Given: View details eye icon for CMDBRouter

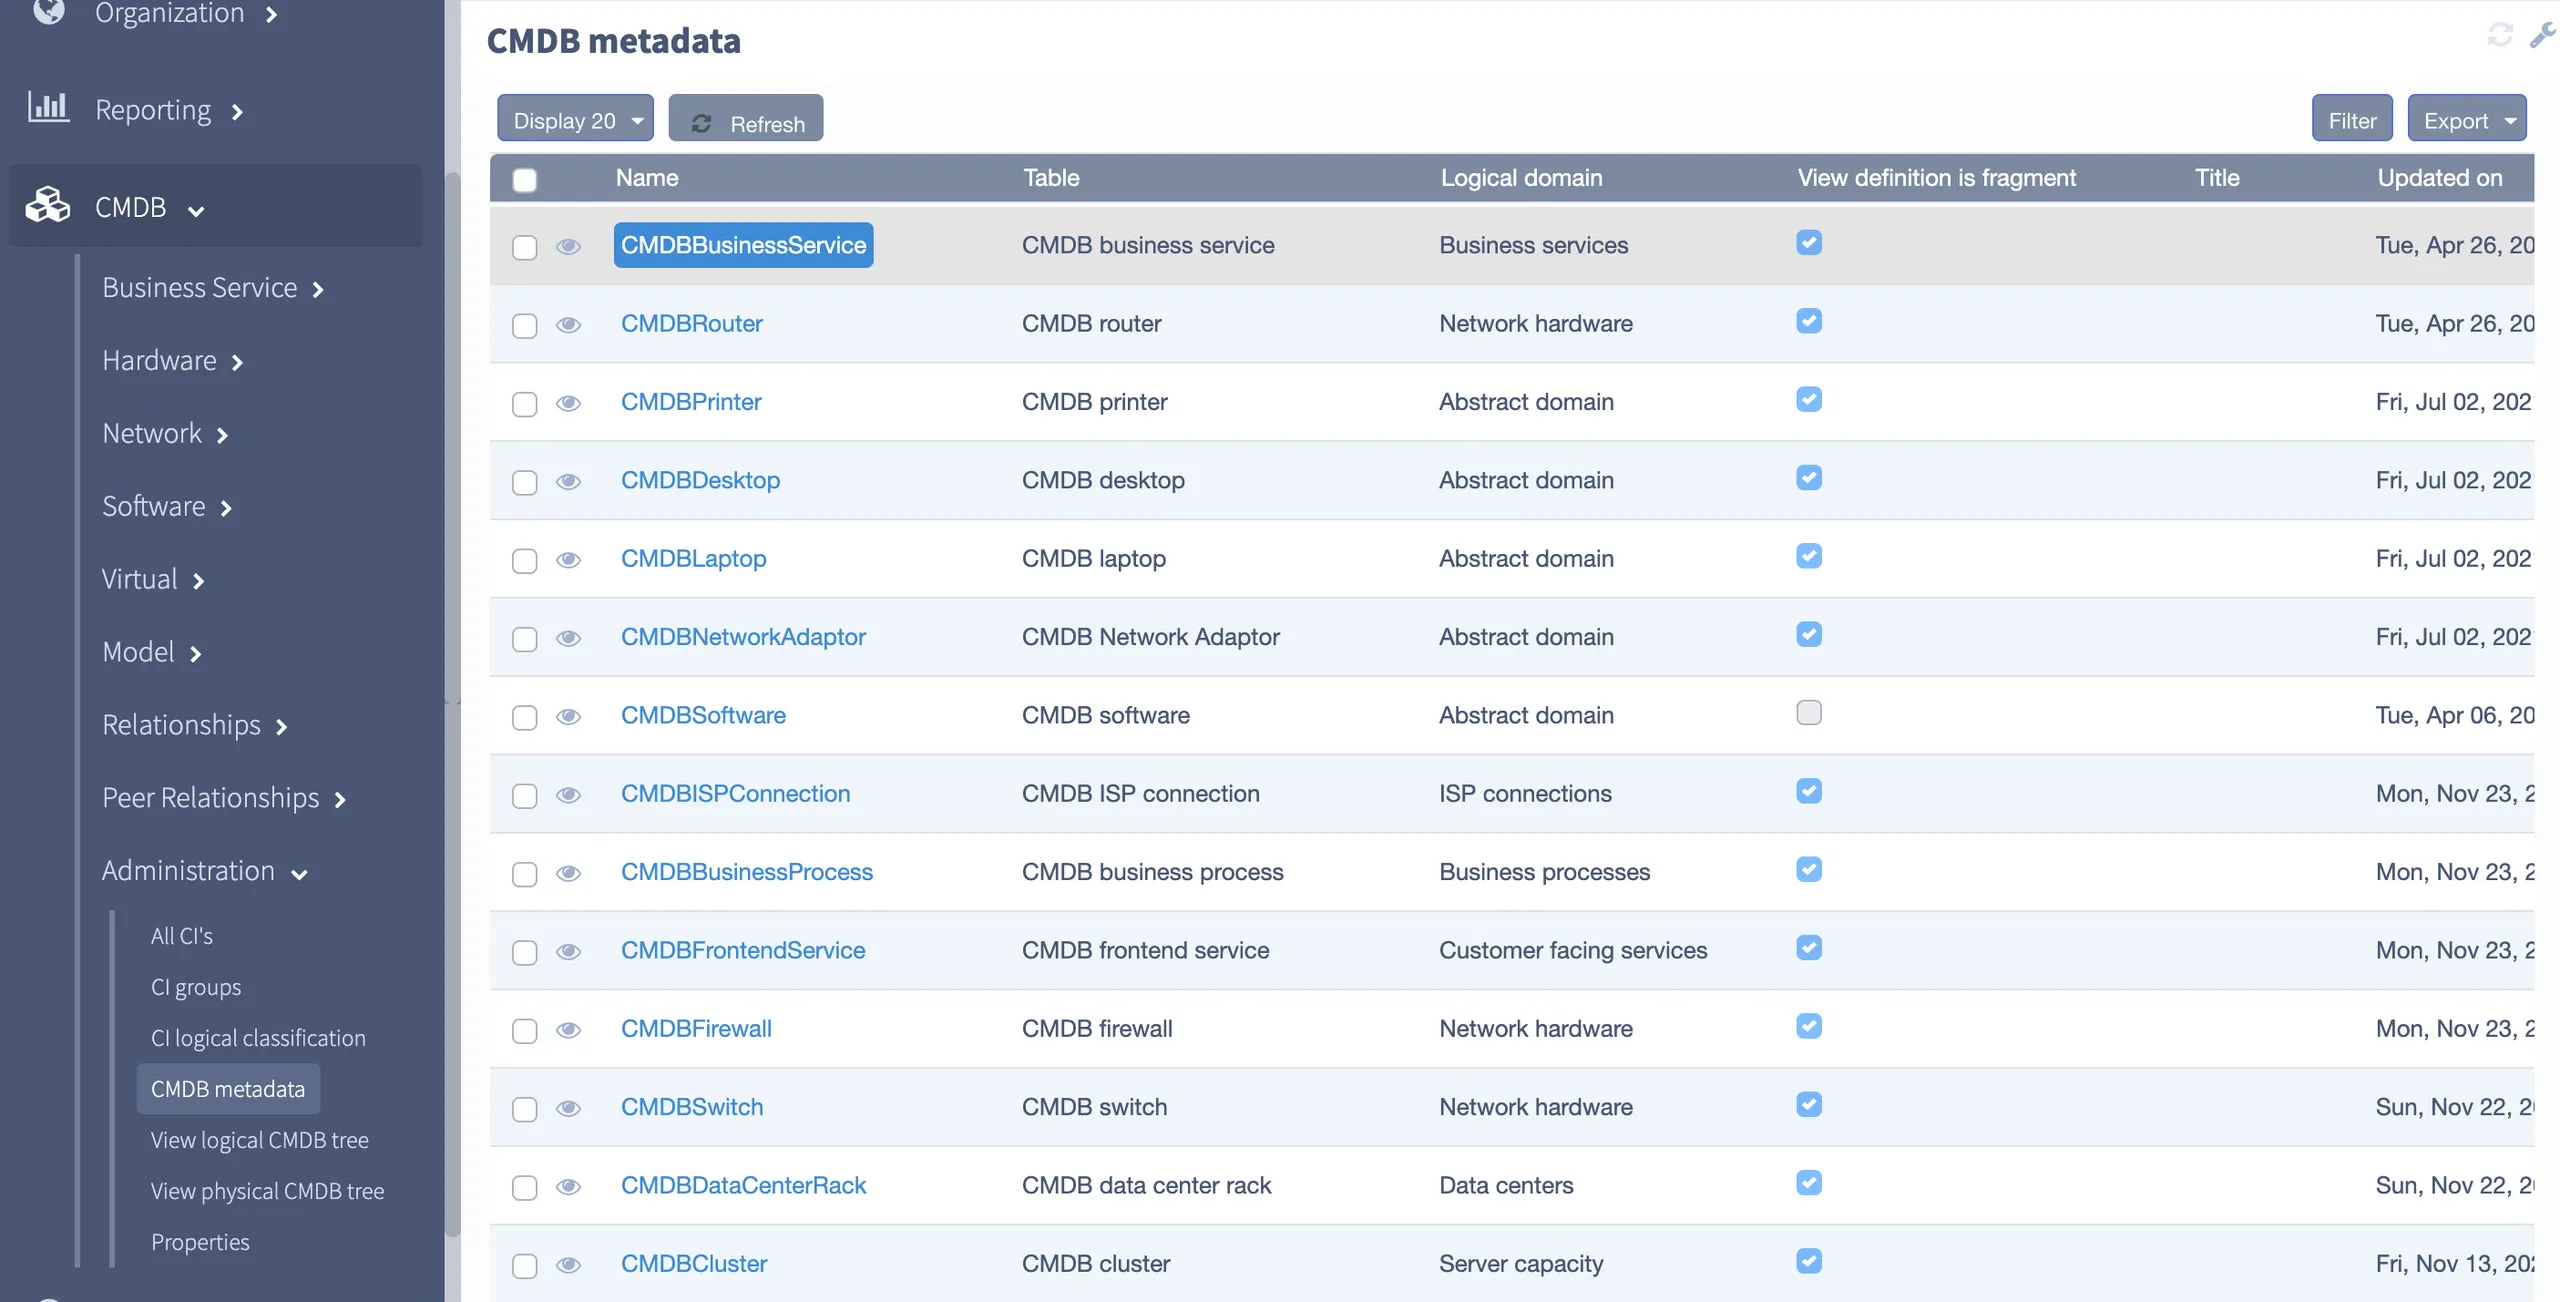Looking at the screenshot, I should click(568, 324).
